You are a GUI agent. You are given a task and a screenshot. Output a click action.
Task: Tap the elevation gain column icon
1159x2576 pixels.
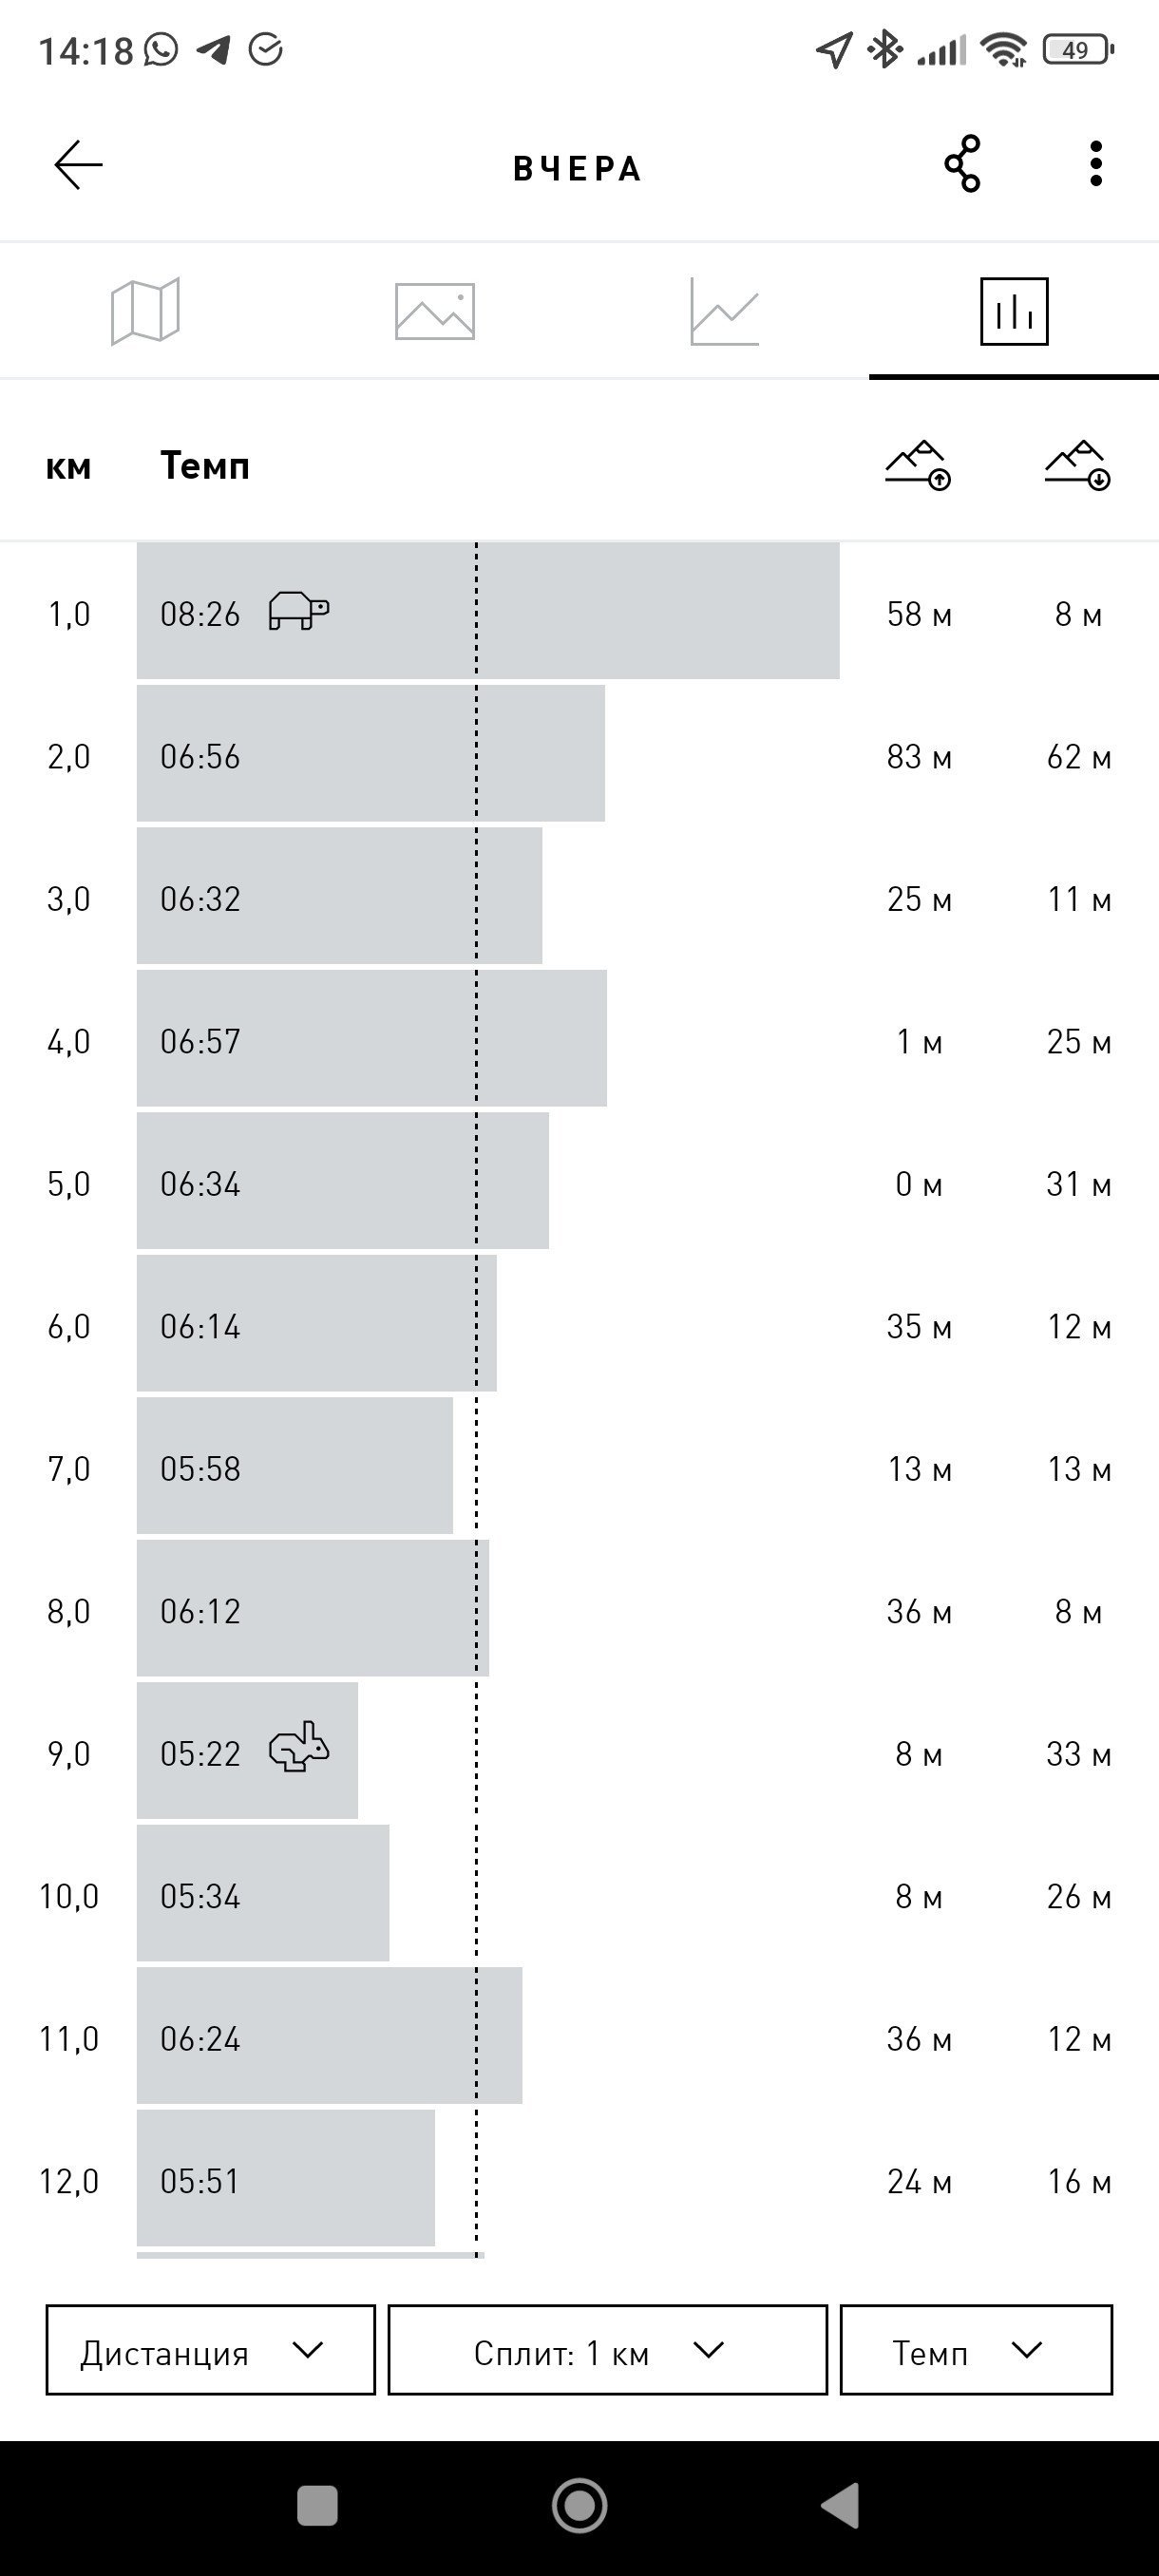(x=918, y=465)
